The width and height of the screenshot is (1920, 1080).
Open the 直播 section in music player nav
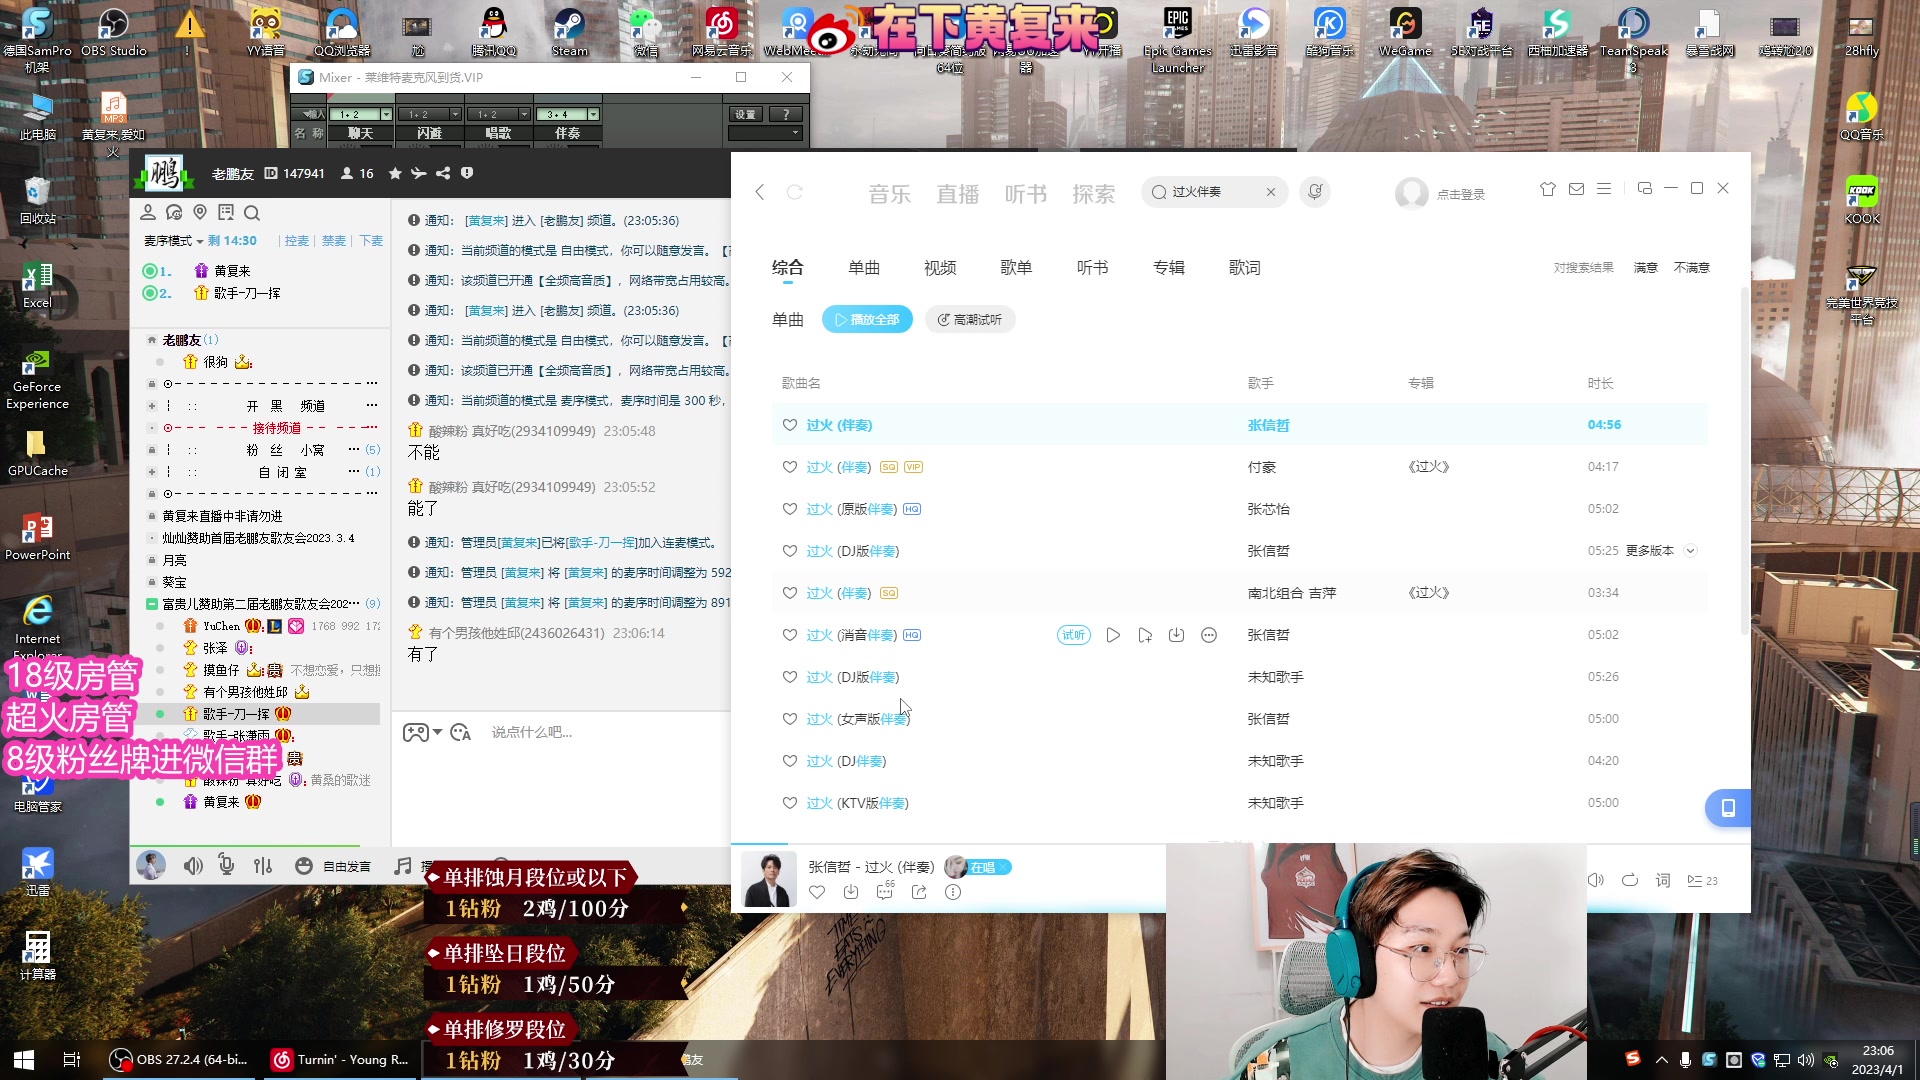[958, 194]
